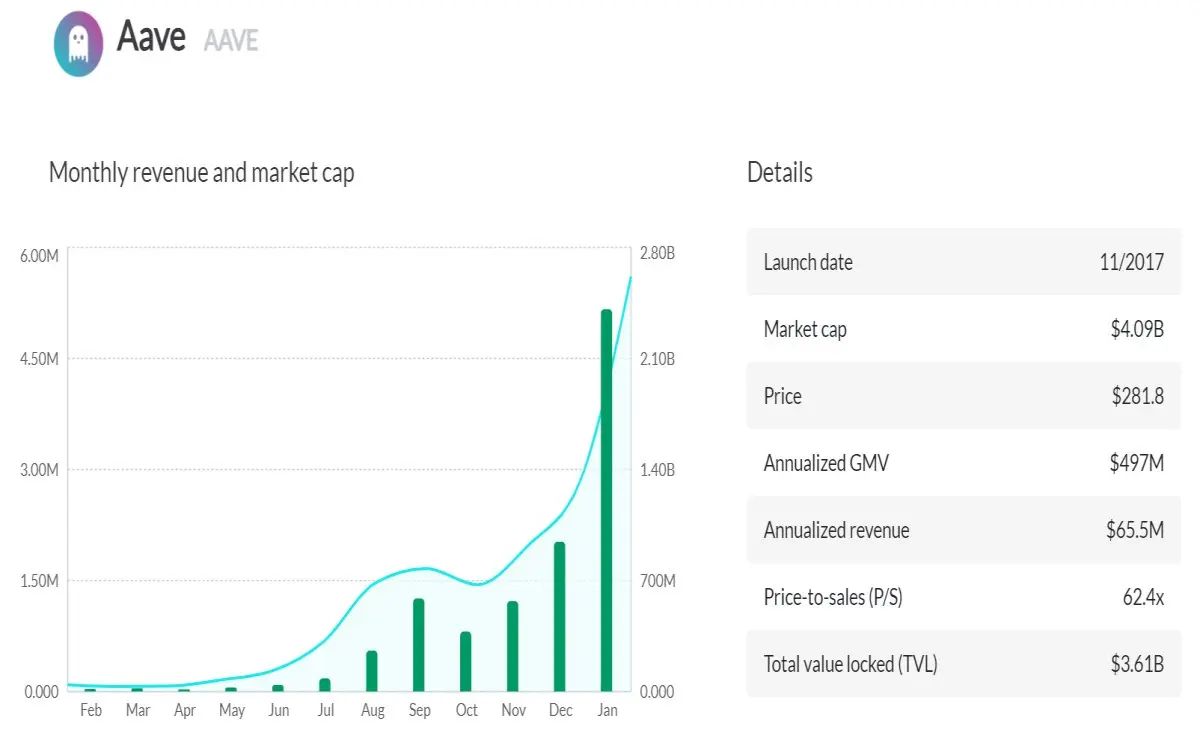Click the 11/2017 launch date value
1200x747 pixels.
tap(1130, 263)
